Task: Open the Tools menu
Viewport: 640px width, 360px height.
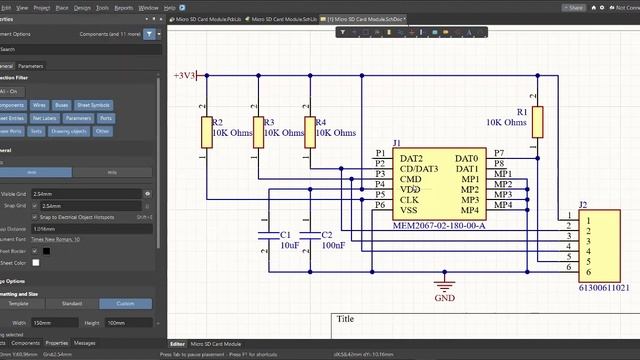Action: (x=102, y=8)
